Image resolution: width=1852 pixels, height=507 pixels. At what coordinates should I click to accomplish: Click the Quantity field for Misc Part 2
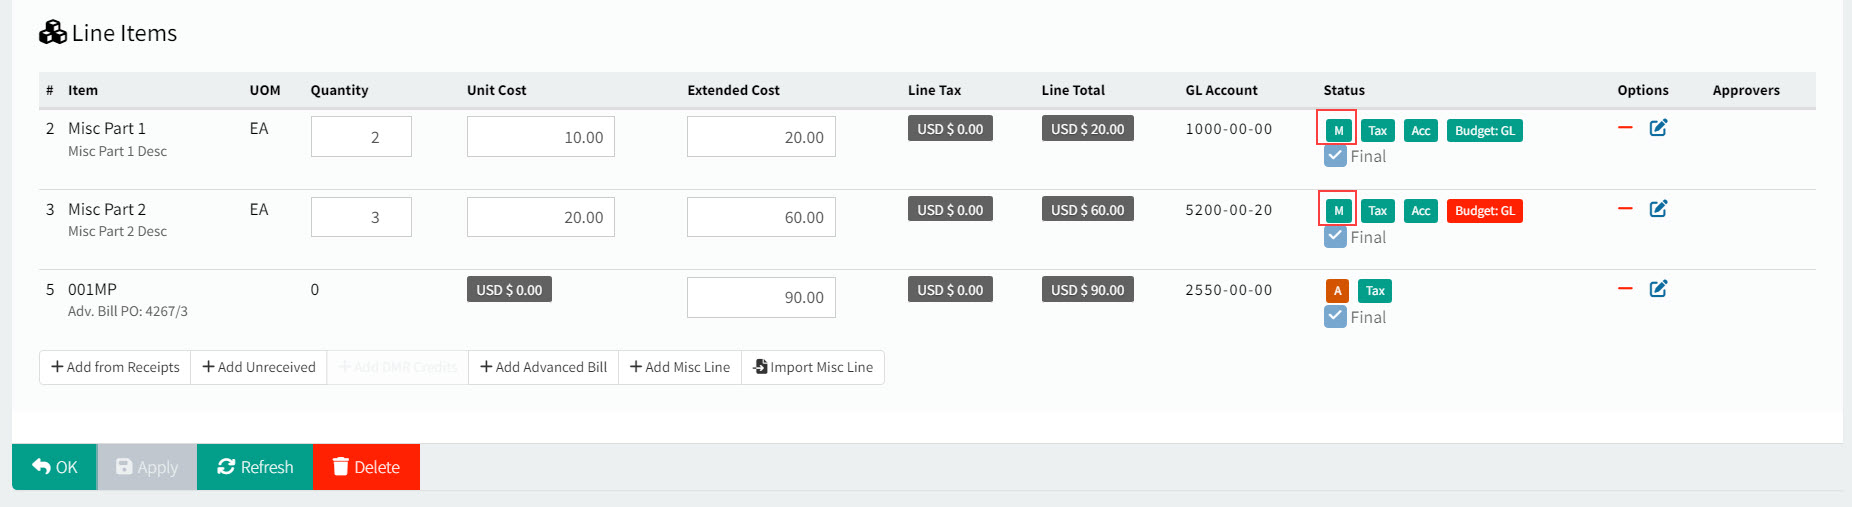[x=361, y=217]
